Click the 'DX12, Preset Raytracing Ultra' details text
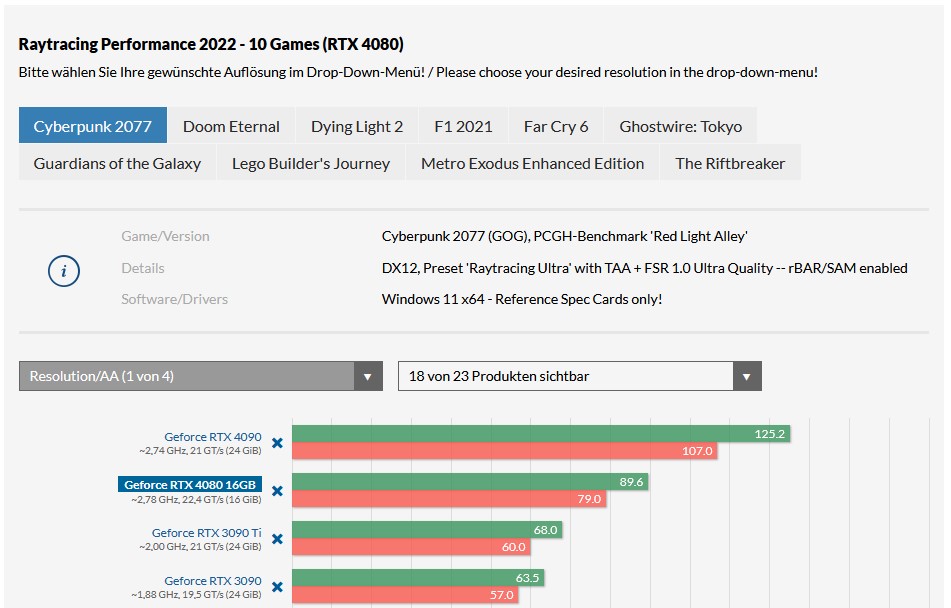The image size is (951, 608). [645, 268]
